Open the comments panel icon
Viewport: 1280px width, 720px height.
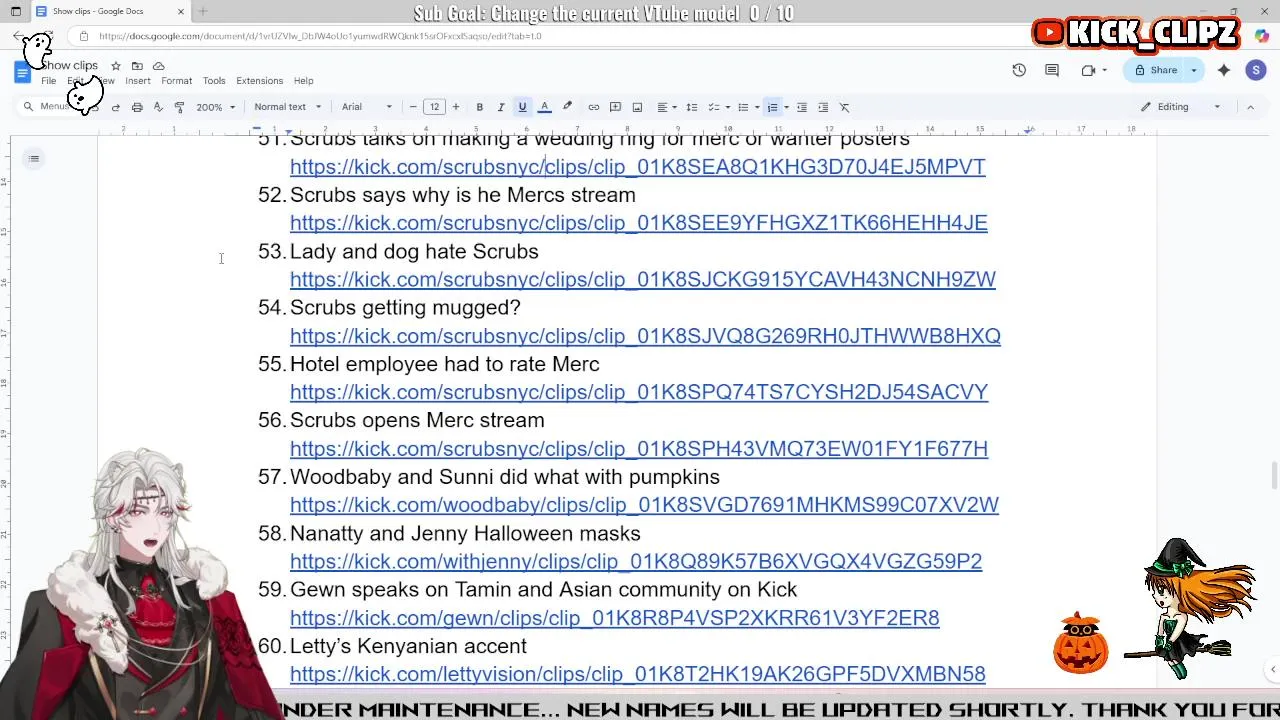coord(1052,70)
